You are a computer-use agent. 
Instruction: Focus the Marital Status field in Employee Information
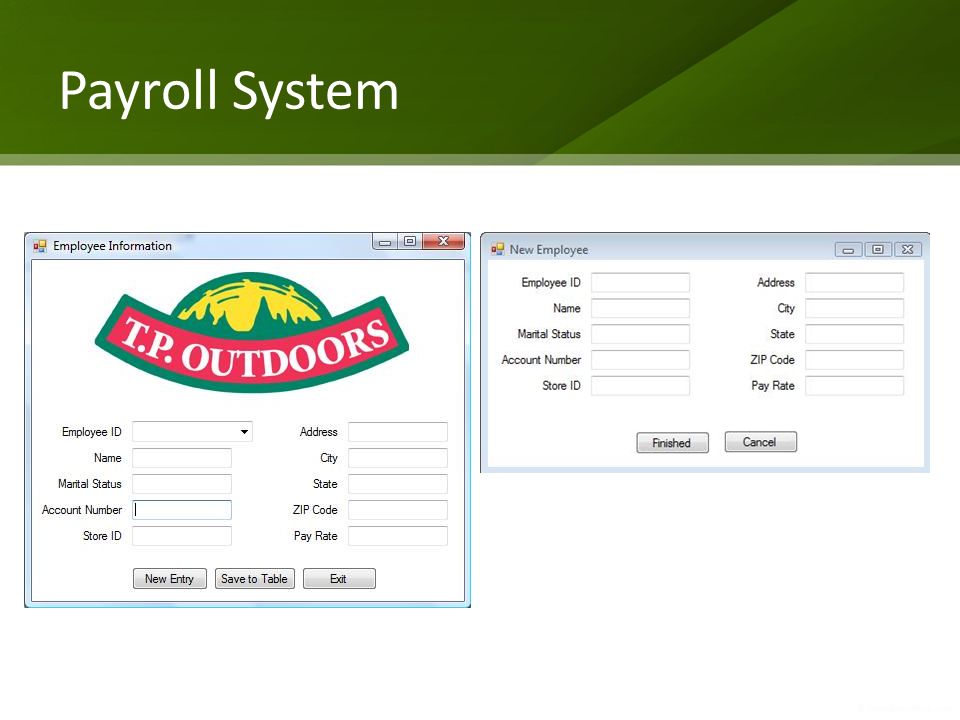pyautogui.click(x=182, y=484)
